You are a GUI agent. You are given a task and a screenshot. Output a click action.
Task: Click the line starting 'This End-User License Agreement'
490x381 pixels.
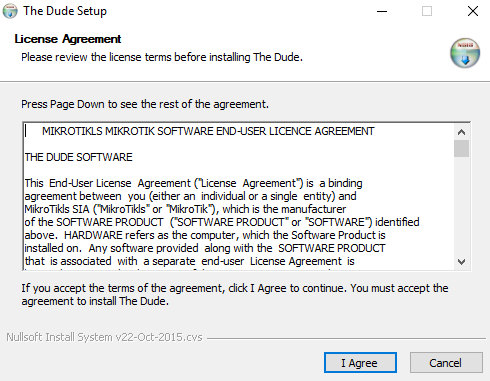click(193, 183)
